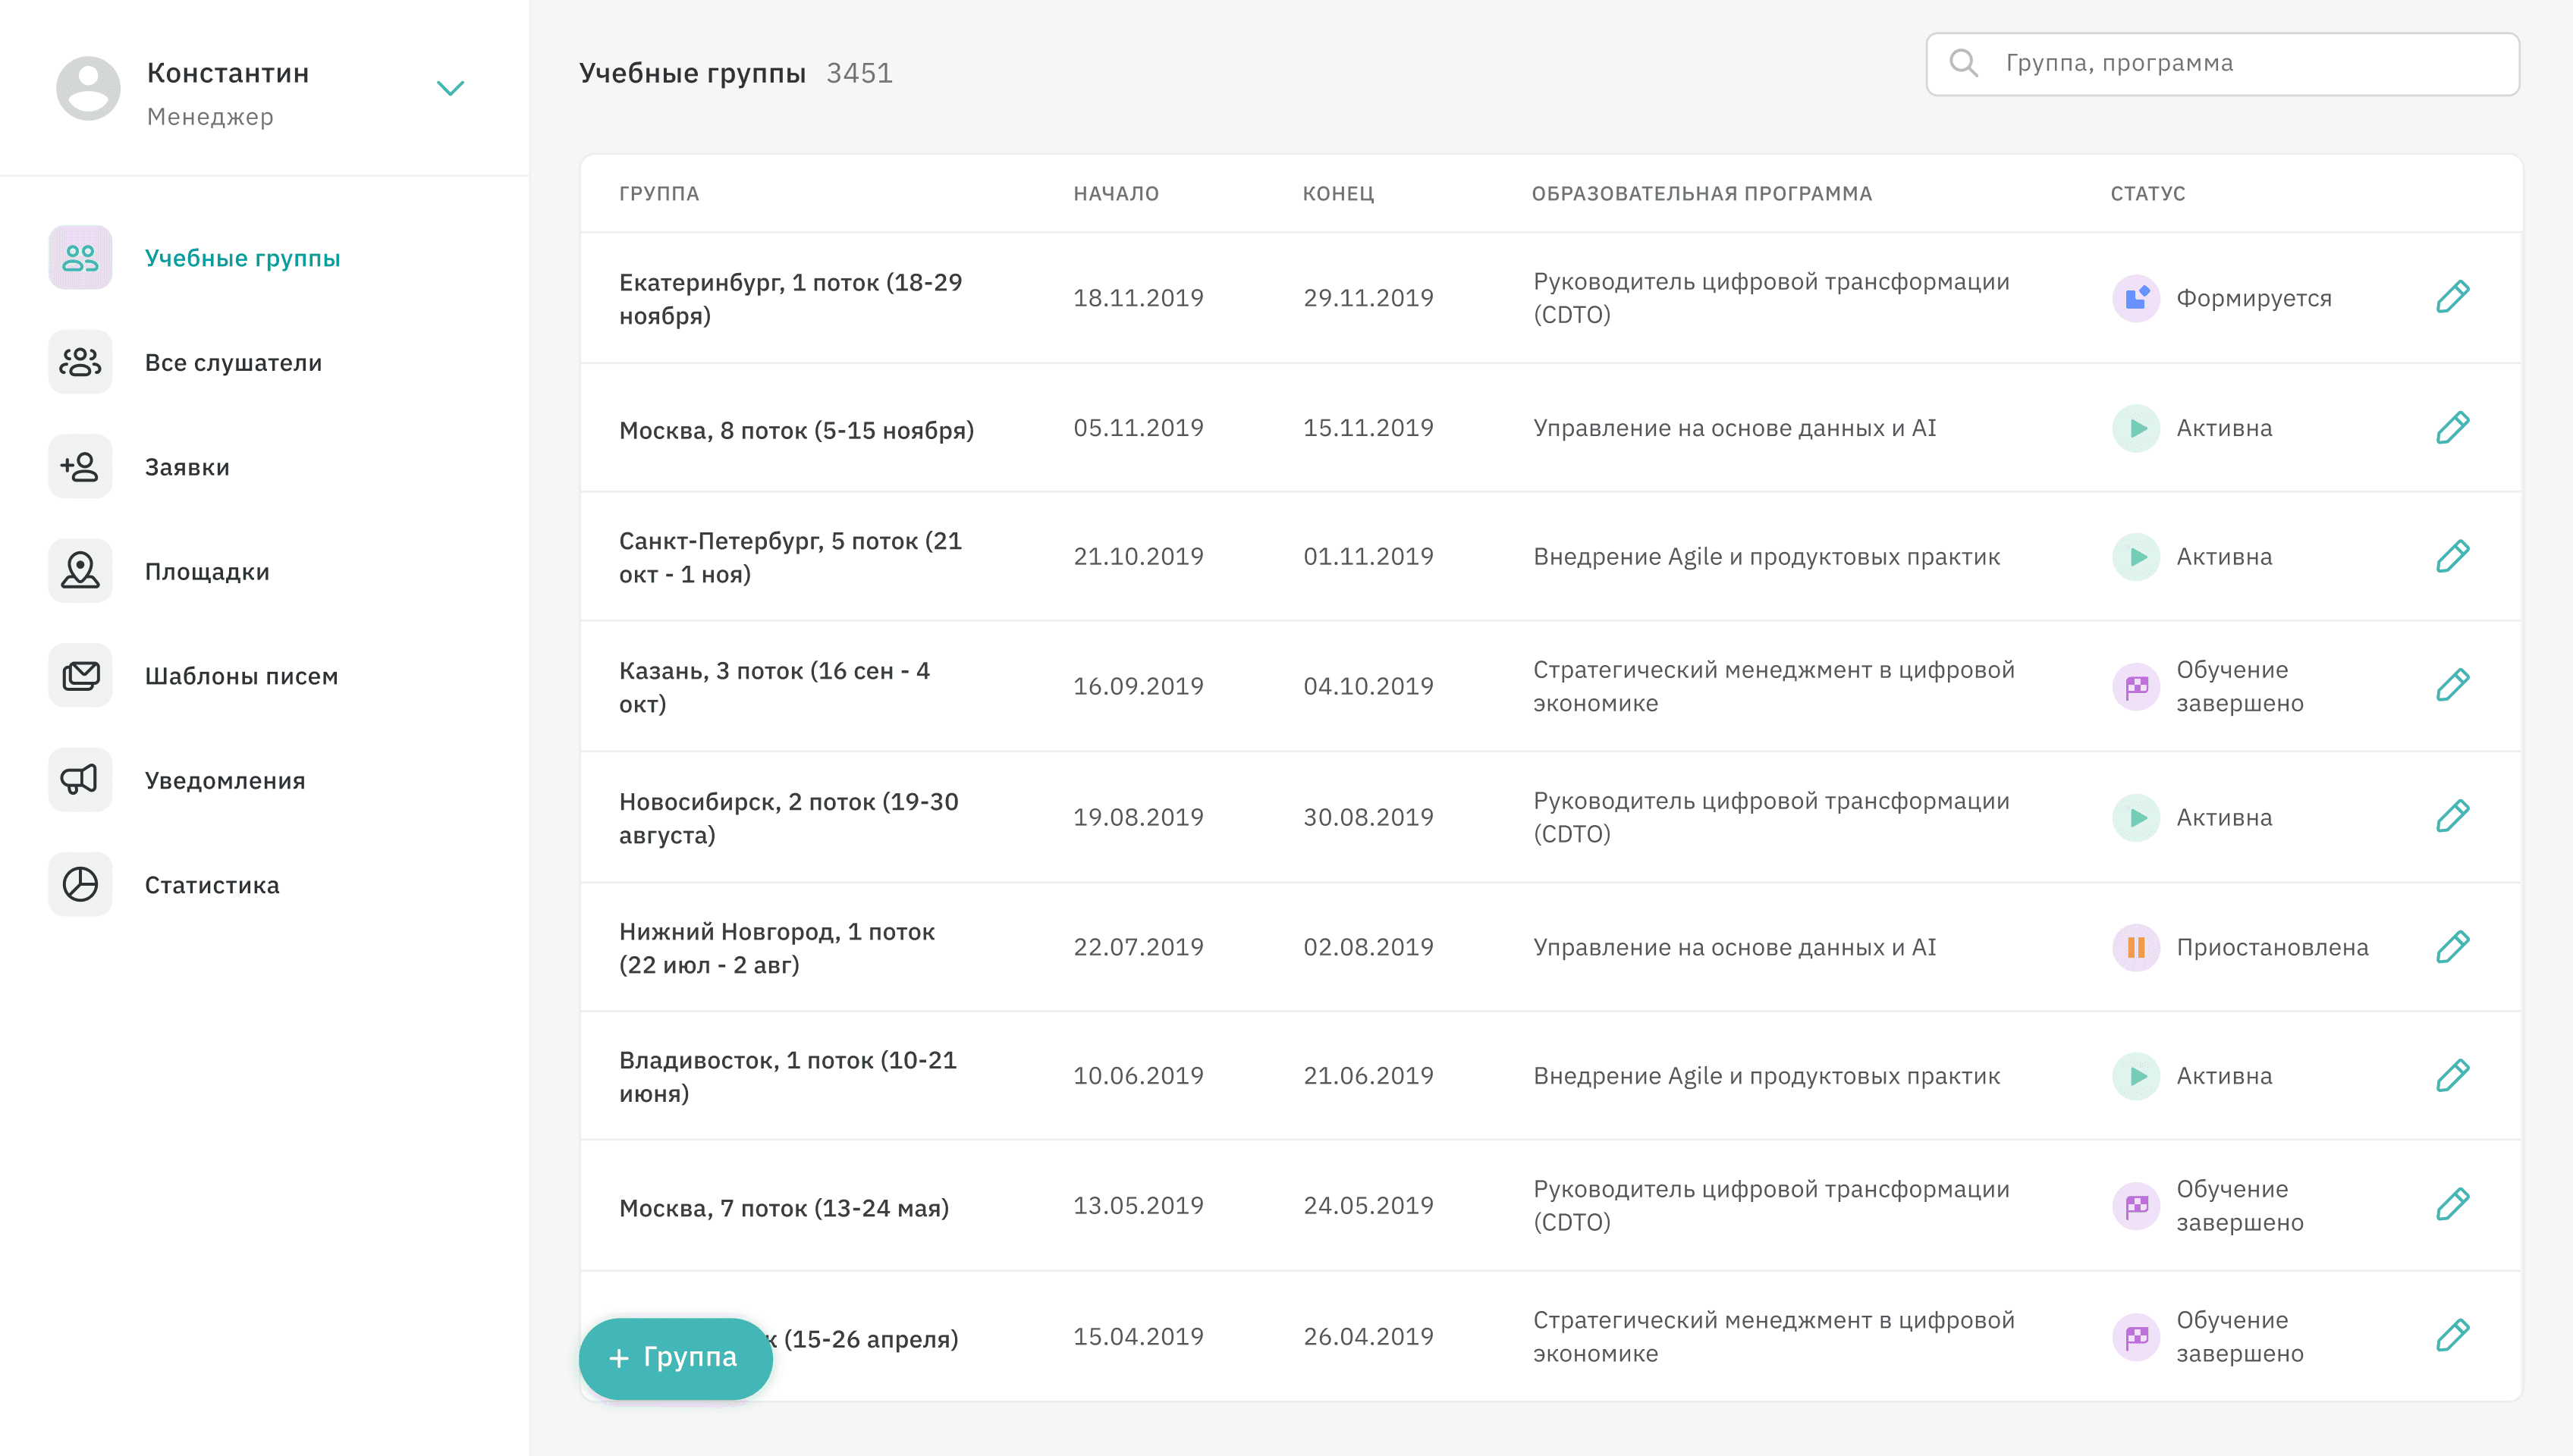Viewport: 2573px width, 1456px height.
Task: Select the Уведомления menu label
Action: (225, 780)
